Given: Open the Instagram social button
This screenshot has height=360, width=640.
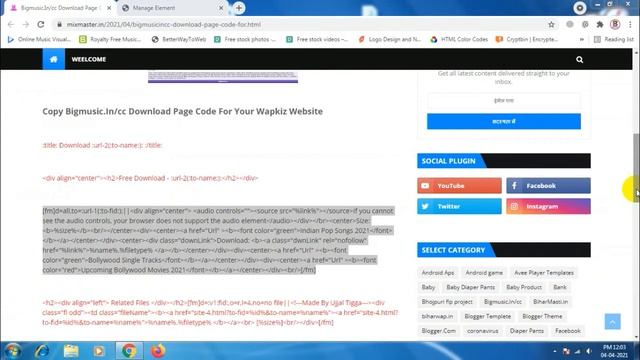Looking at the screenshot, I should (548, 206).
